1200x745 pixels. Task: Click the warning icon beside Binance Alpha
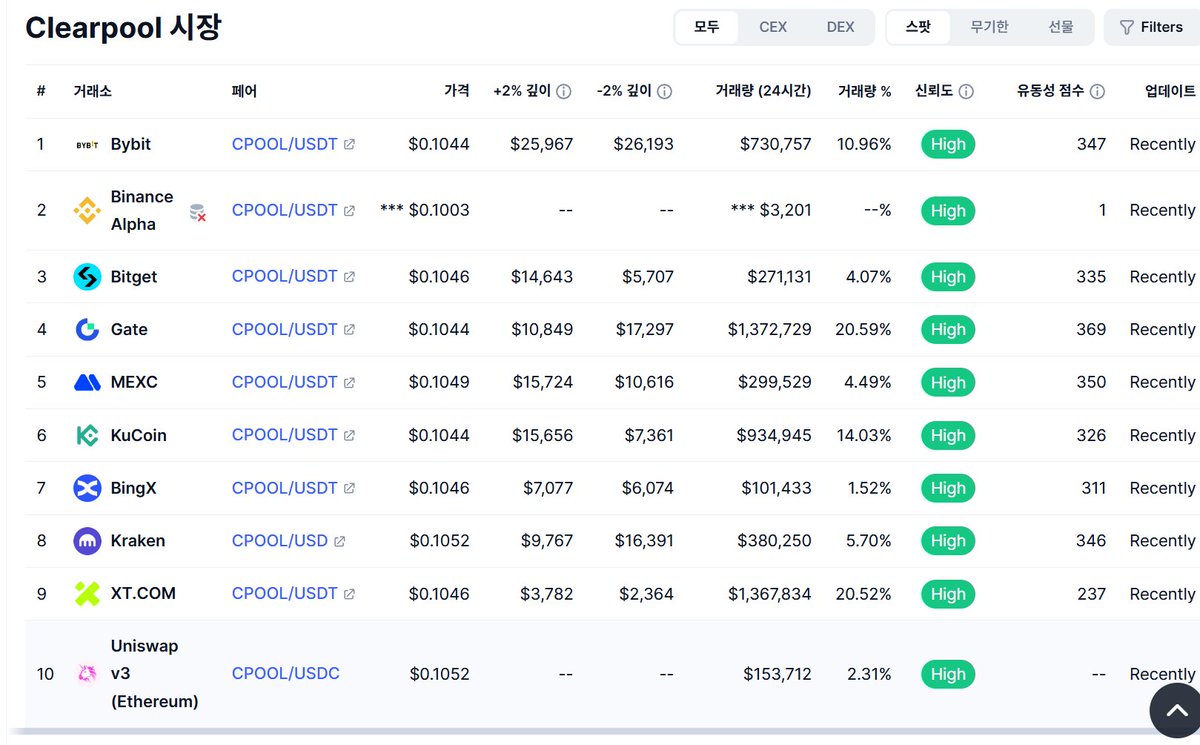click(x=198, y=212)
